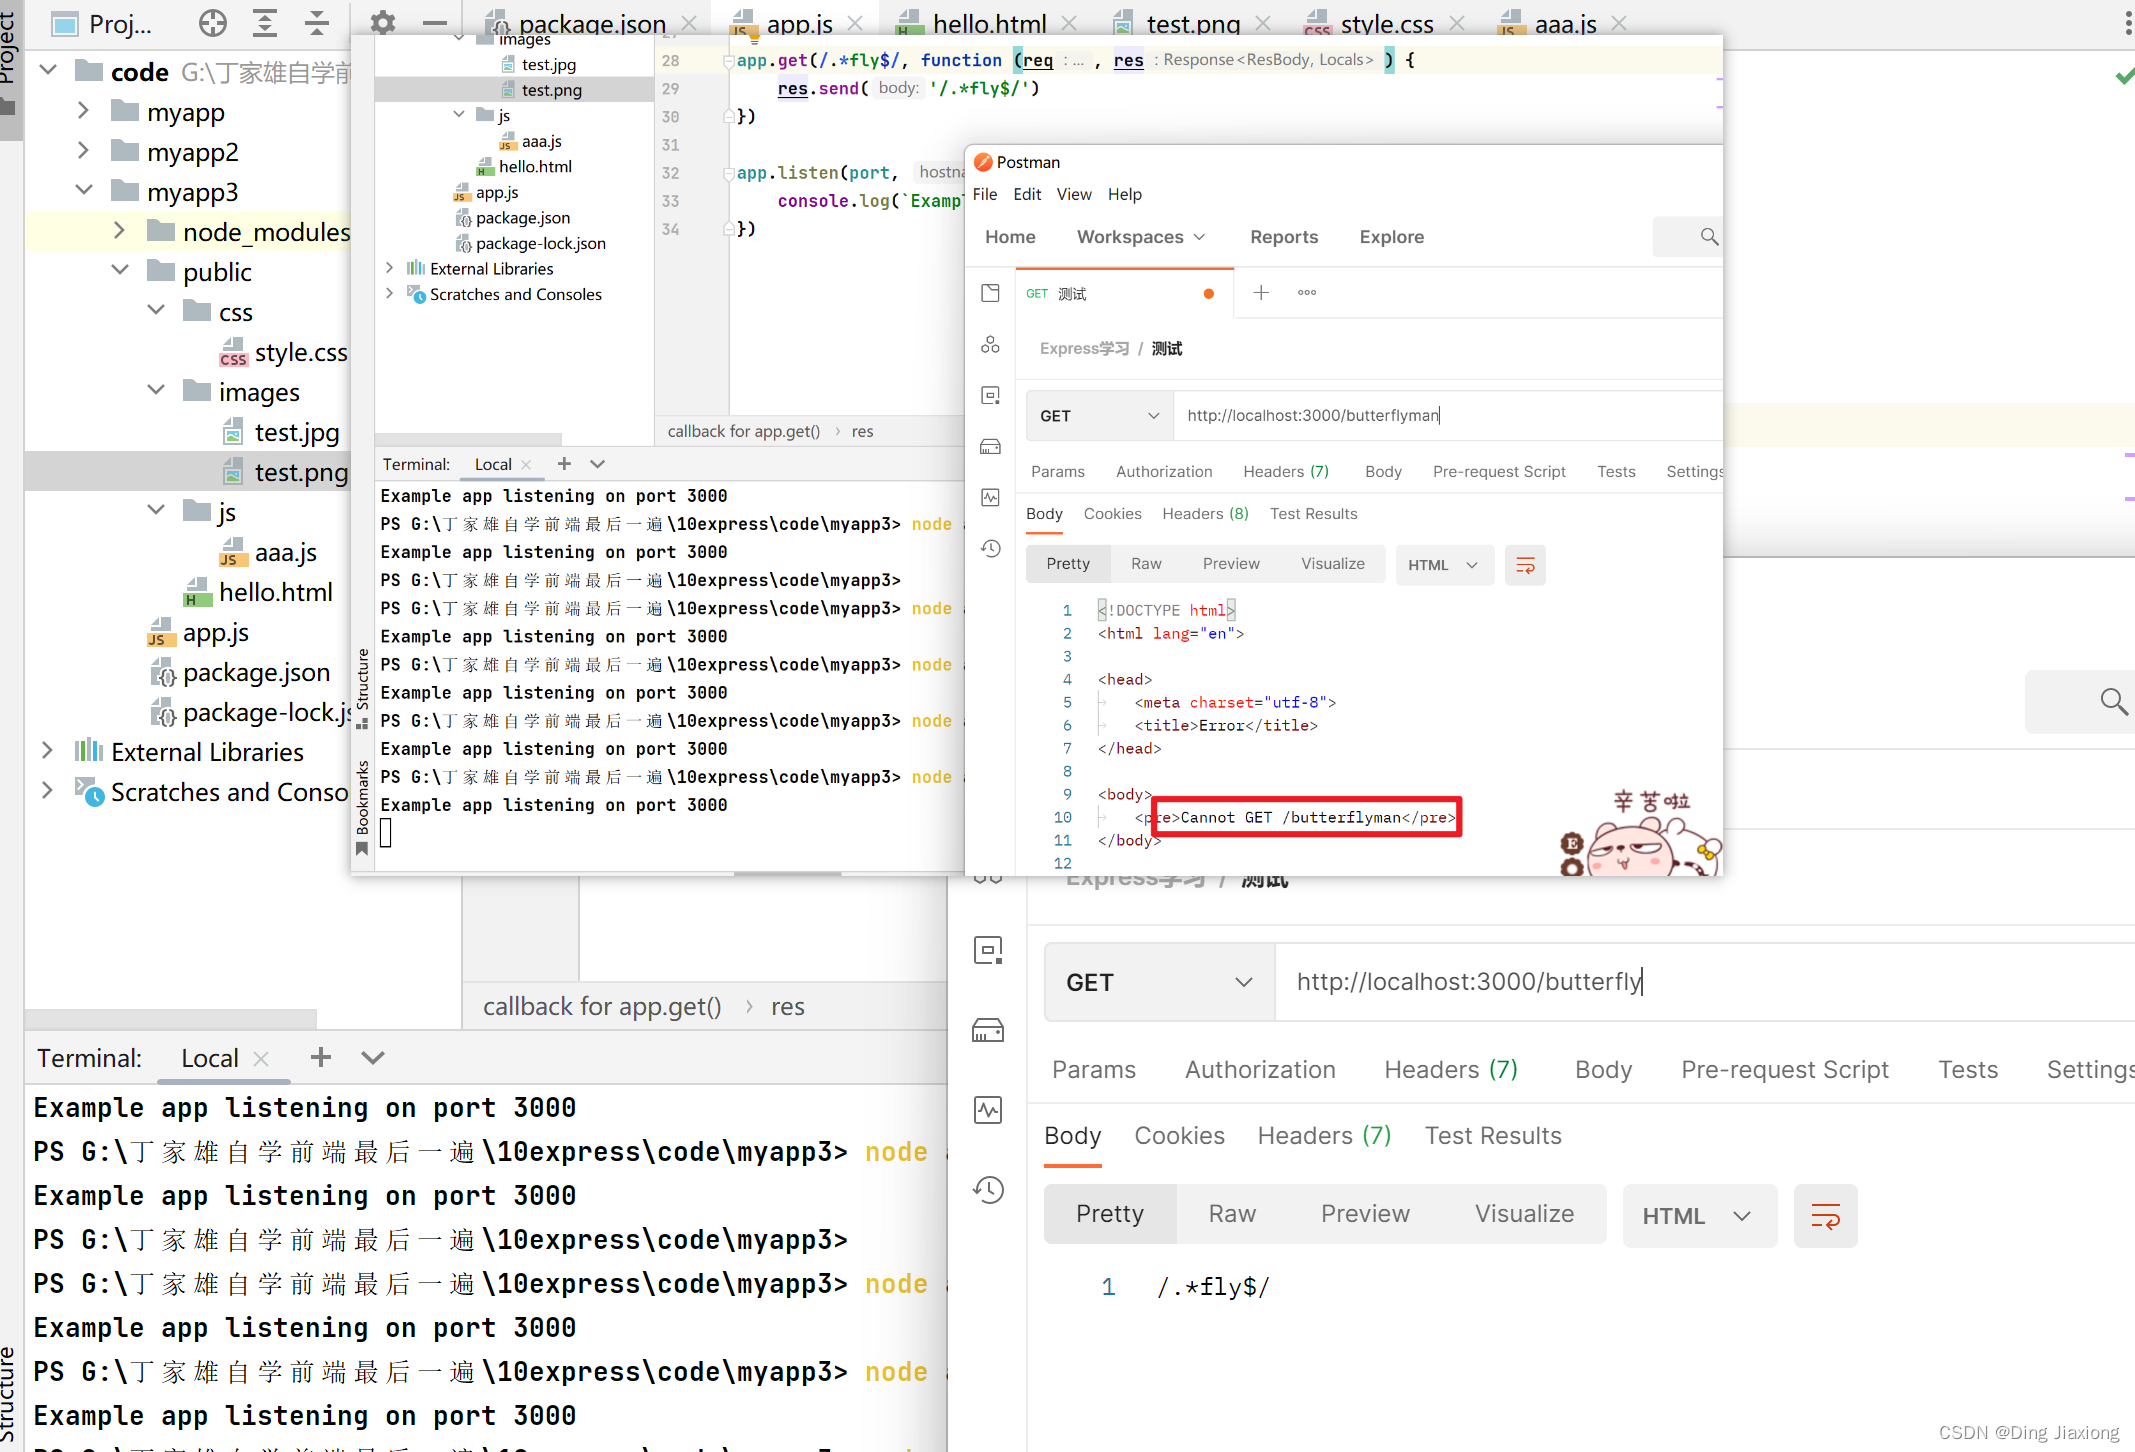2135x1452 pixels.
Task: Switch response to Visualize view
Action: tap(1524, 1214)
